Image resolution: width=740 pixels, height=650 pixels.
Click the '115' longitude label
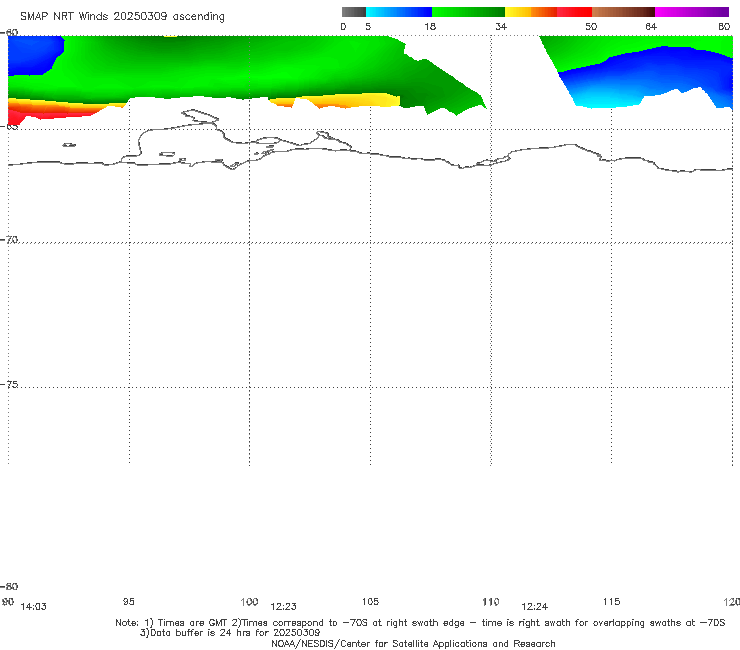[x=611, y=601]
